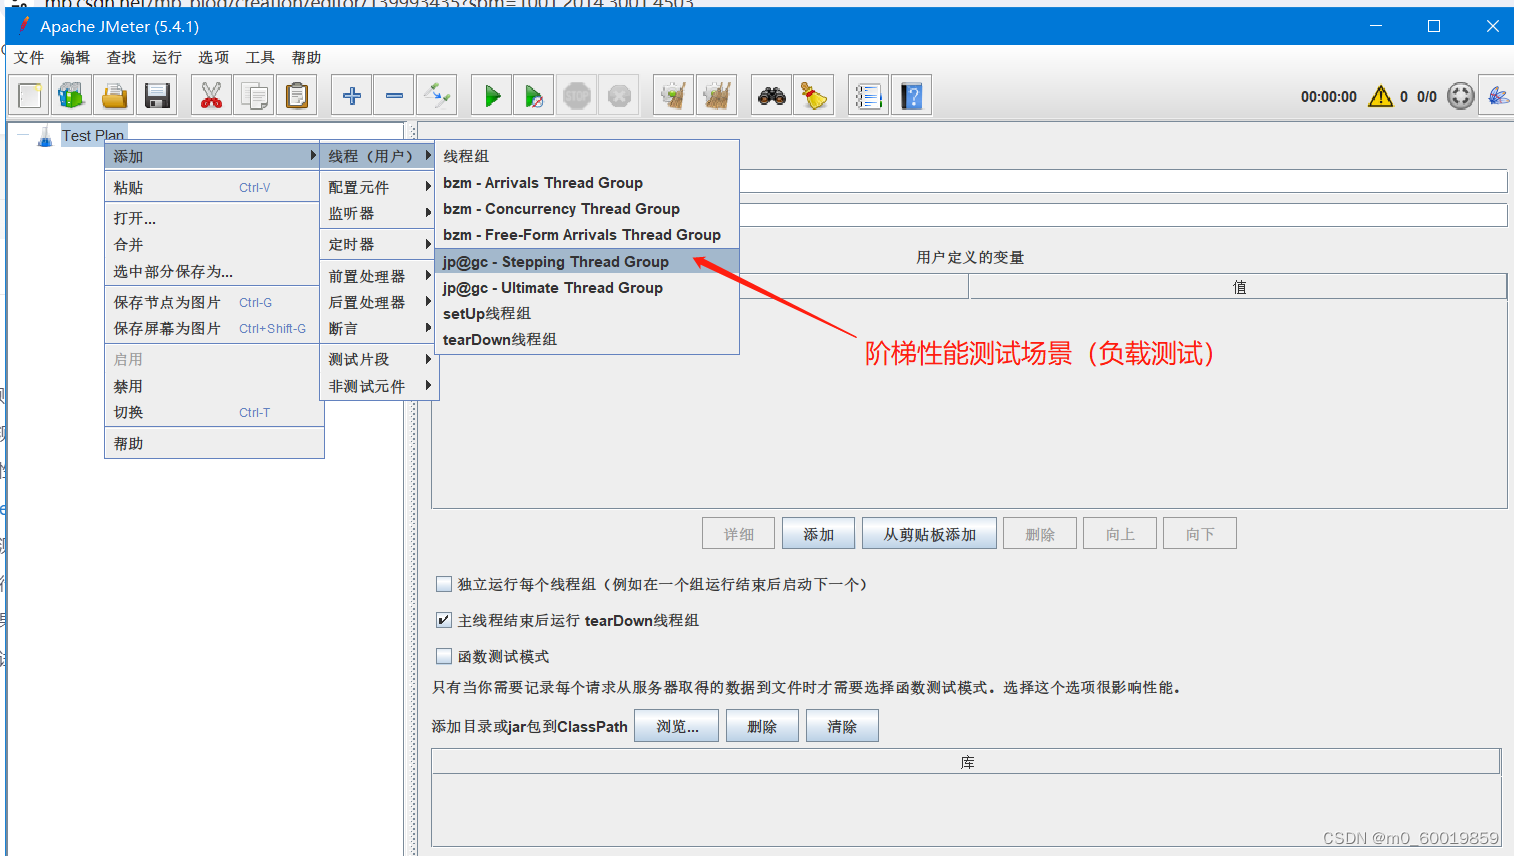The height and width of the screenshot is (856, 1514).
Task: Open the 选项 menu
Action: (x=213, y=58)
